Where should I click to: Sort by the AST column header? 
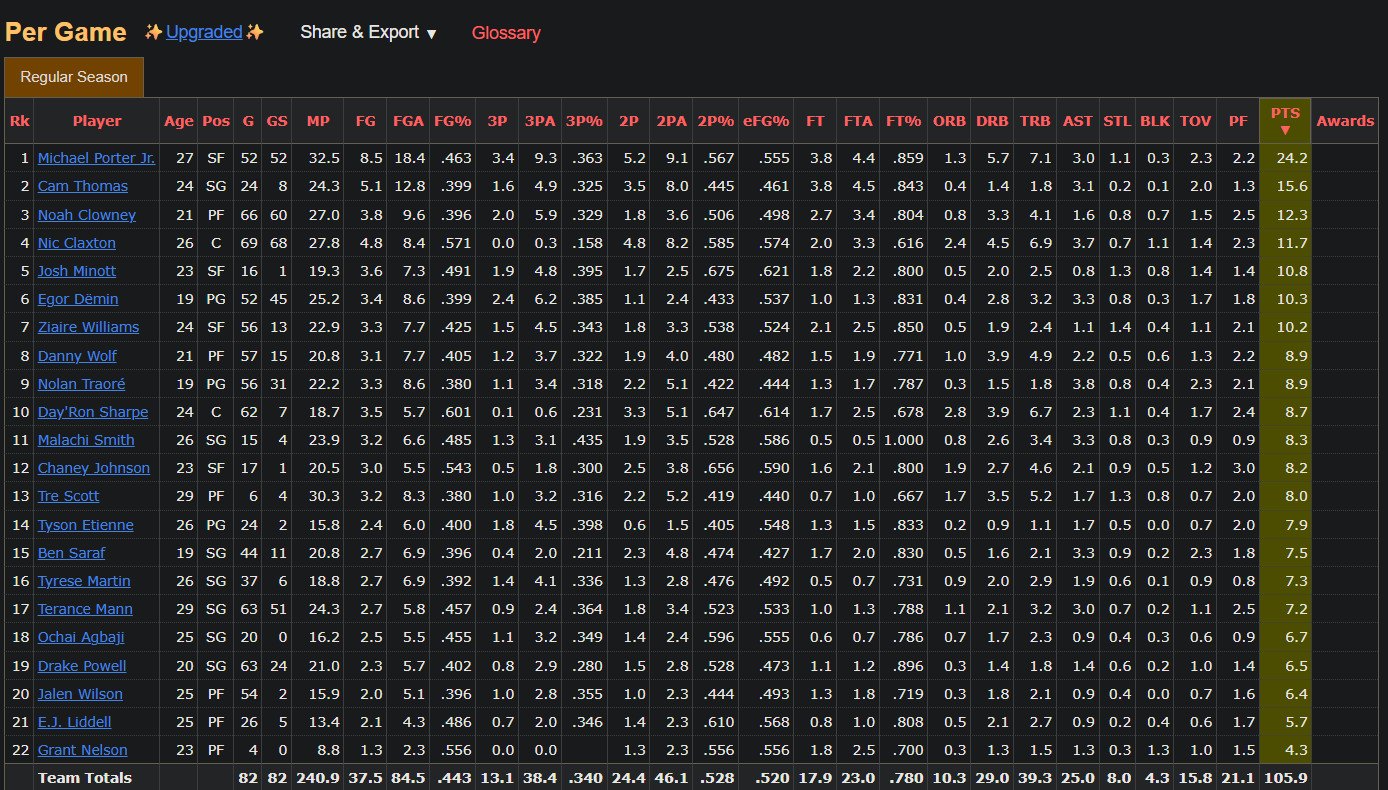[x=1078, y=121]
